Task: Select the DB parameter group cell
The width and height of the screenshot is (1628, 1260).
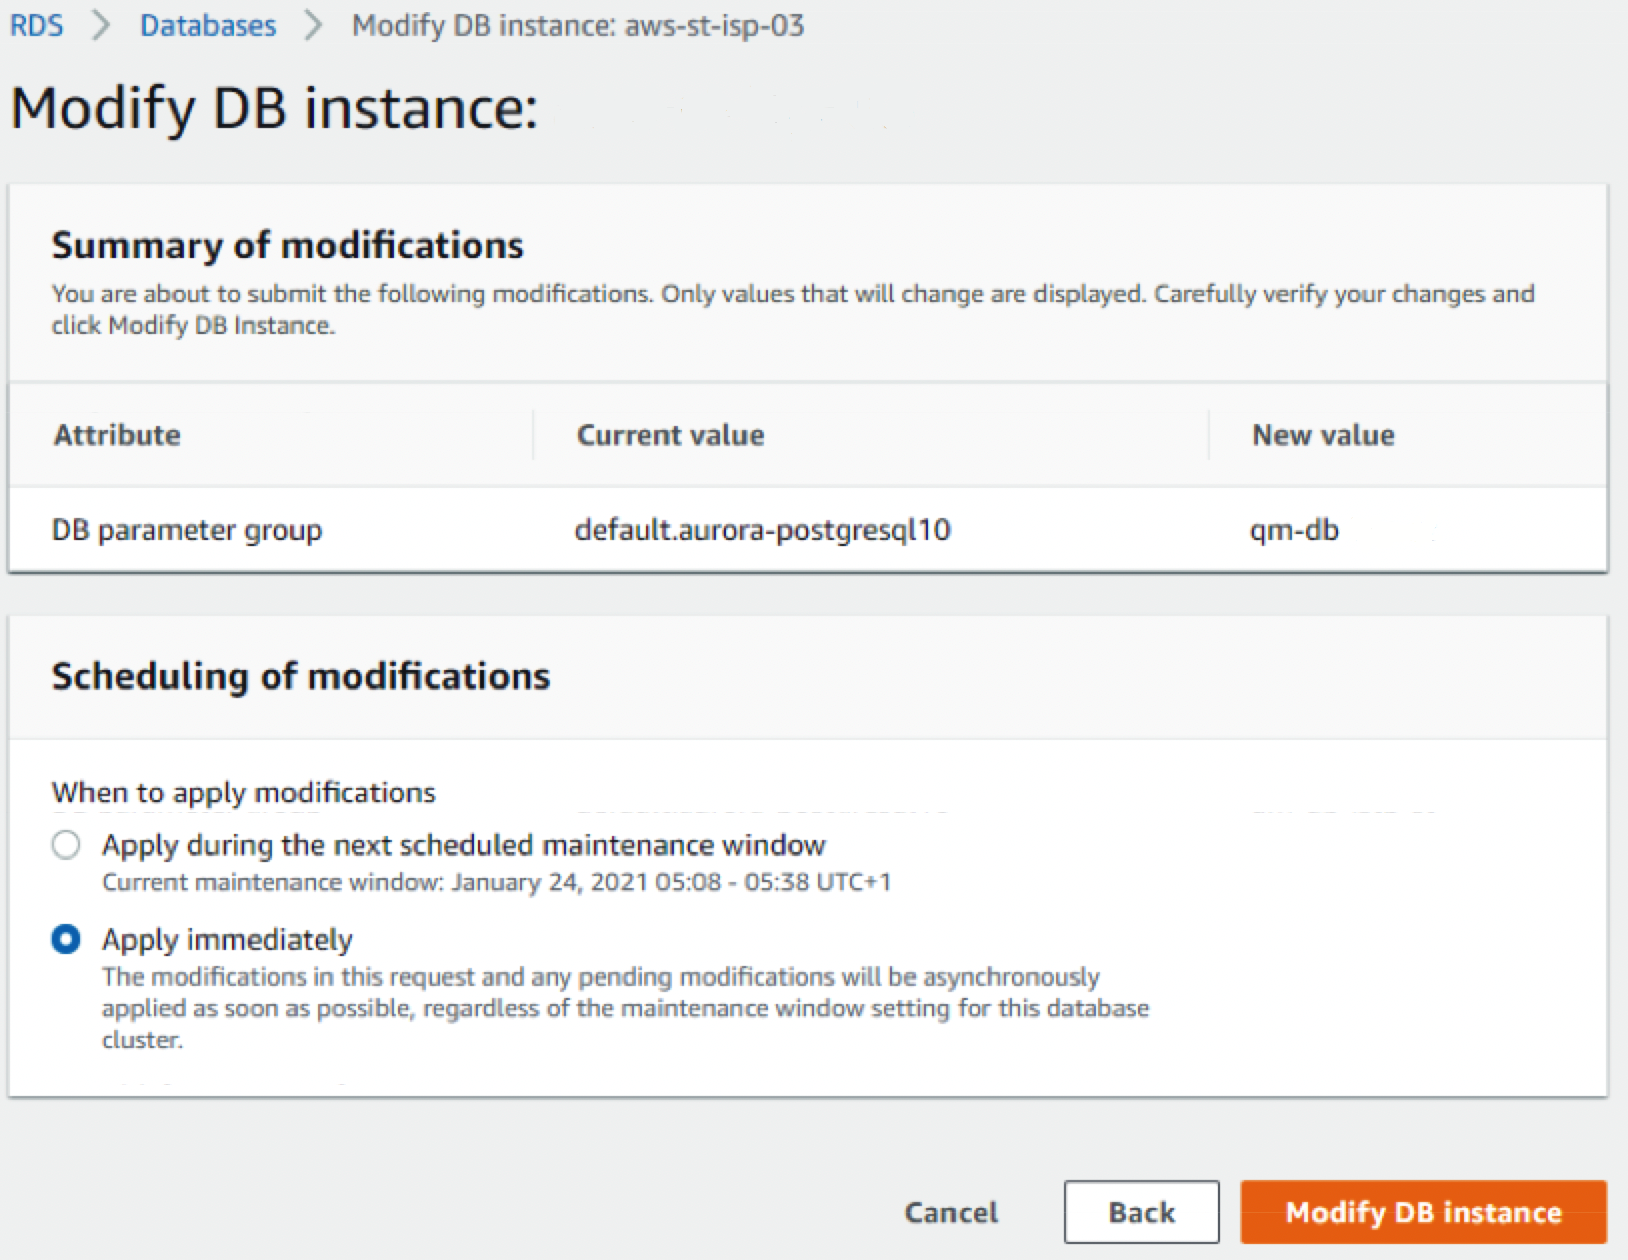Action: (x=187, y=530)
